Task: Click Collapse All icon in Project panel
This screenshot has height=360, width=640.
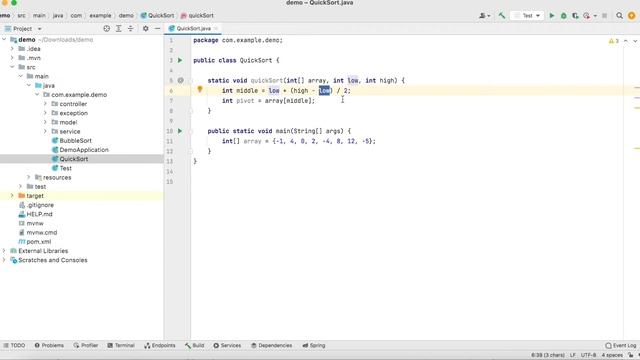Action: pyautogui.click(x=131, y=29)
